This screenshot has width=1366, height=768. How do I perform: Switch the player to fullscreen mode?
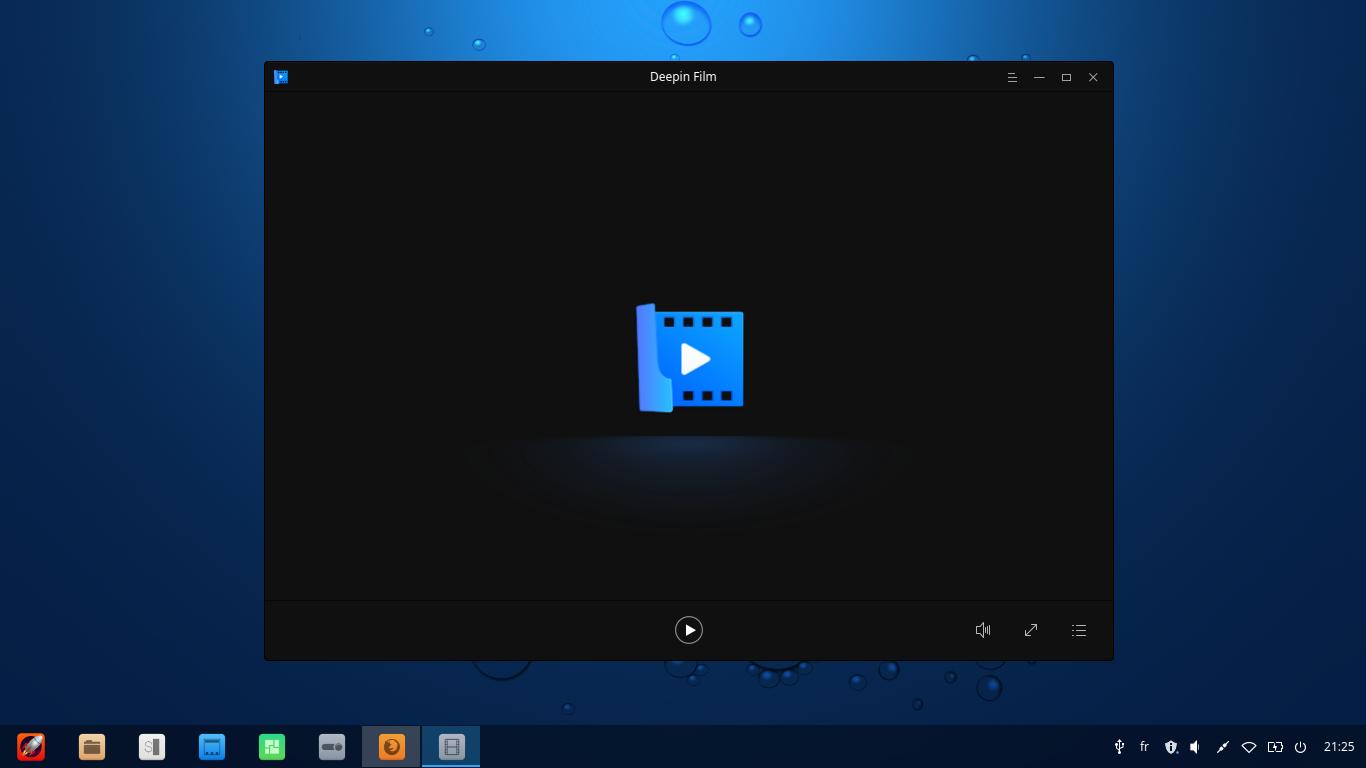click(1031, 630)
